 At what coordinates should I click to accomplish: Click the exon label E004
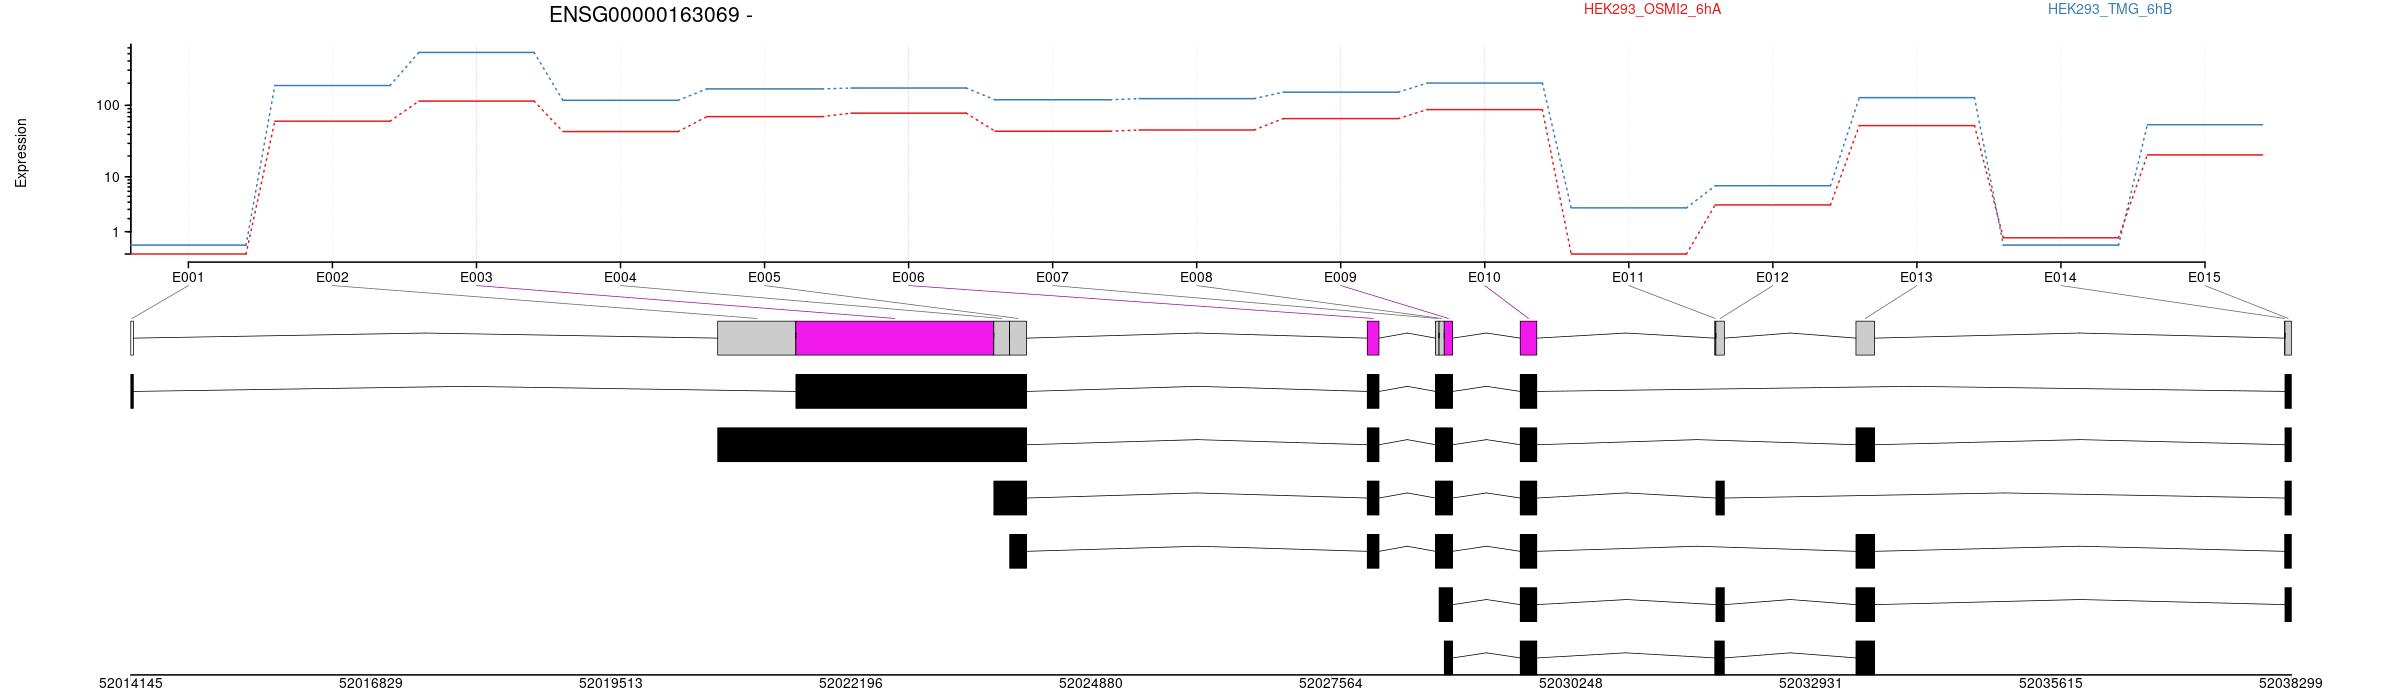[620, 278]
